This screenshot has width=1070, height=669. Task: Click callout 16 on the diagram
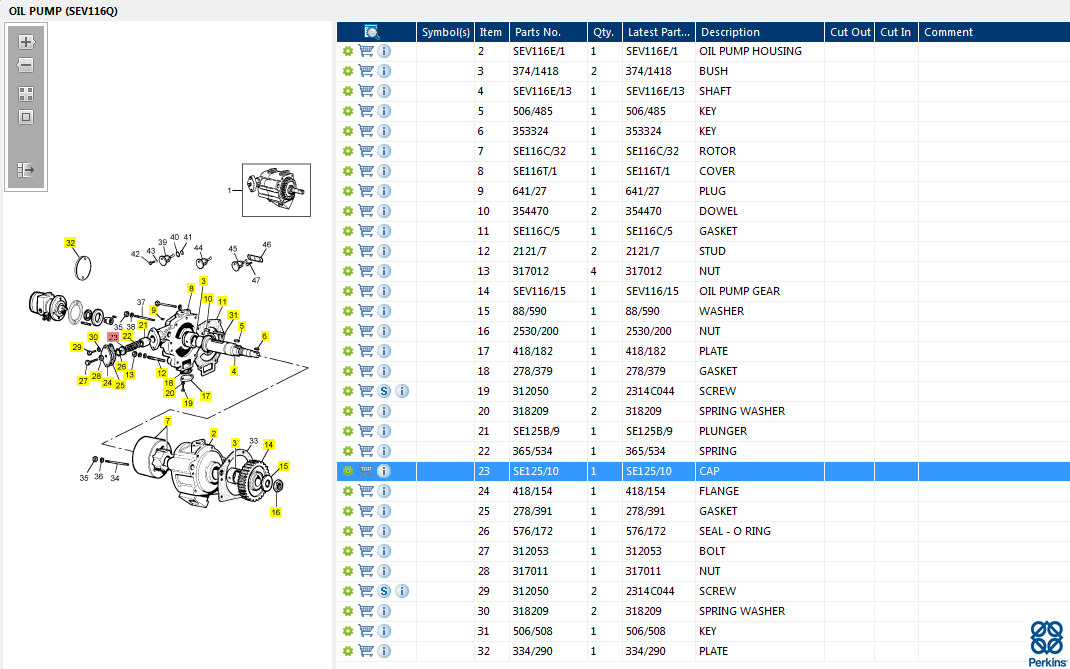(x=276, y=512)
